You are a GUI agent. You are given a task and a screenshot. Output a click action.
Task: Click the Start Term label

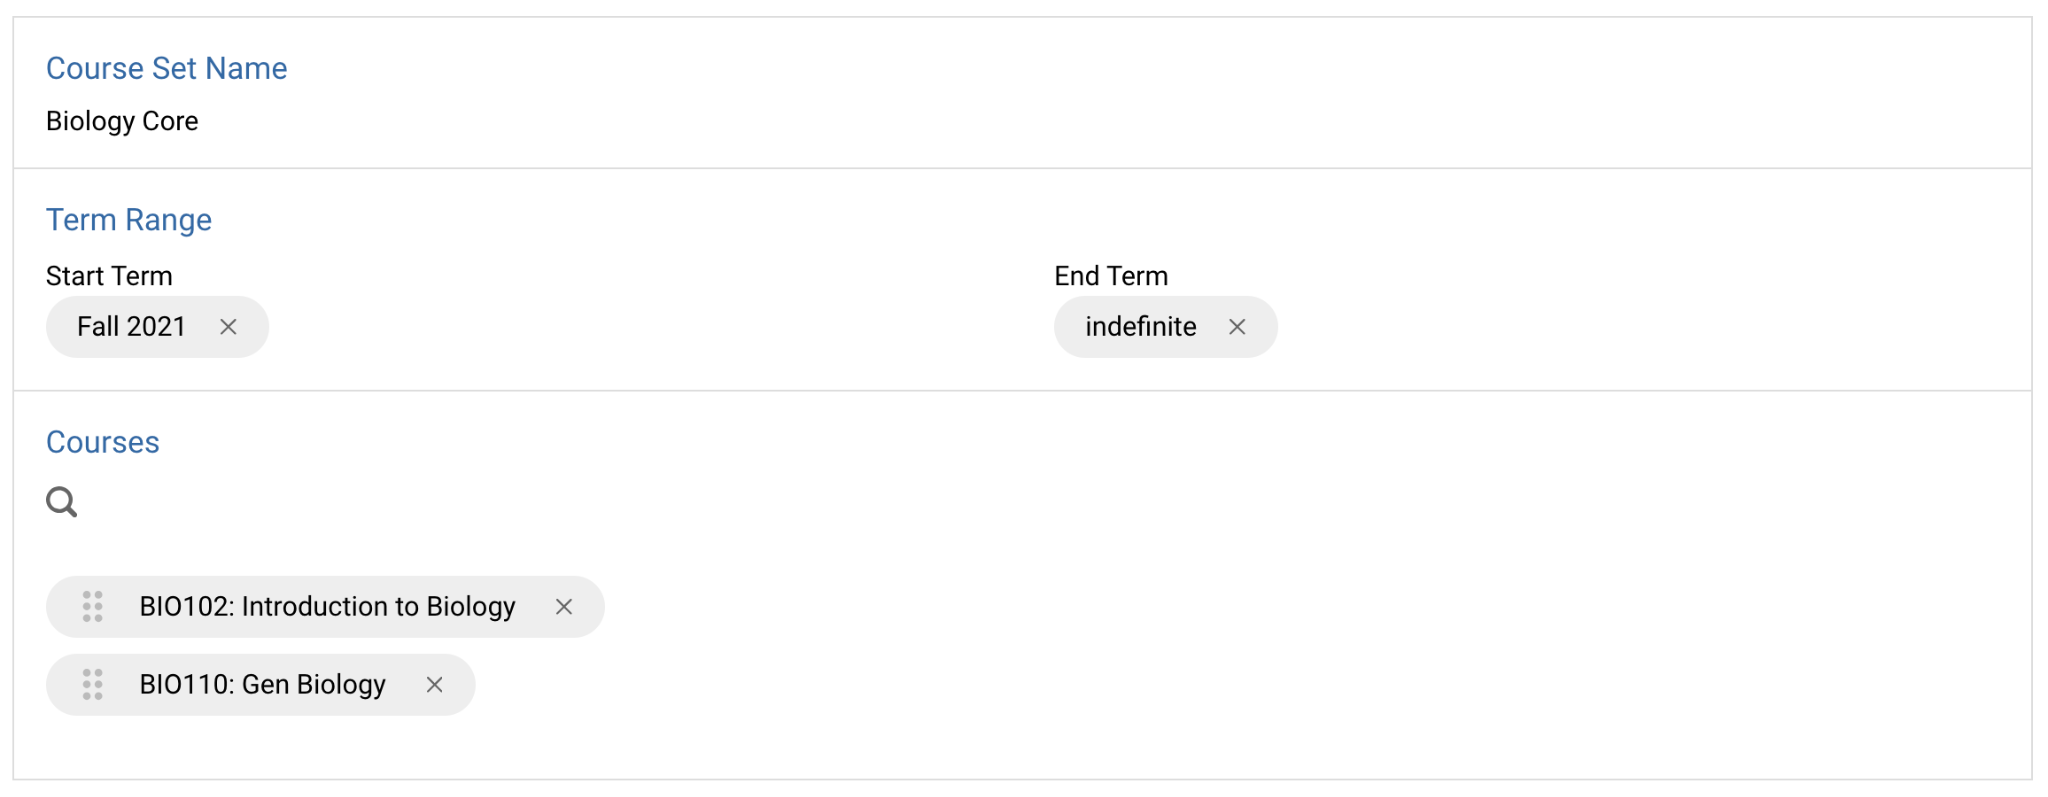point(108,276)
